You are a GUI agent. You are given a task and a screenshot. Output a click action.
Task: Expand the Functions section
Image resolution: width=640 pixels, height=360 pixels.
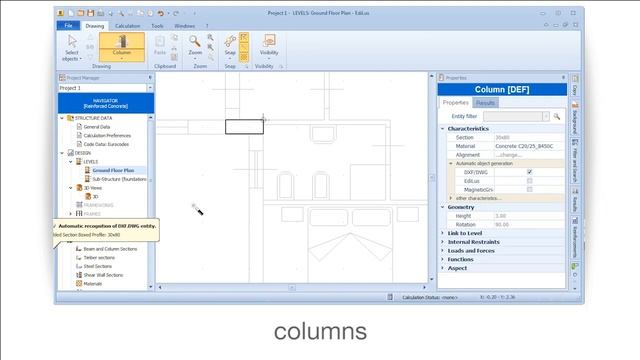coord(442,259)
